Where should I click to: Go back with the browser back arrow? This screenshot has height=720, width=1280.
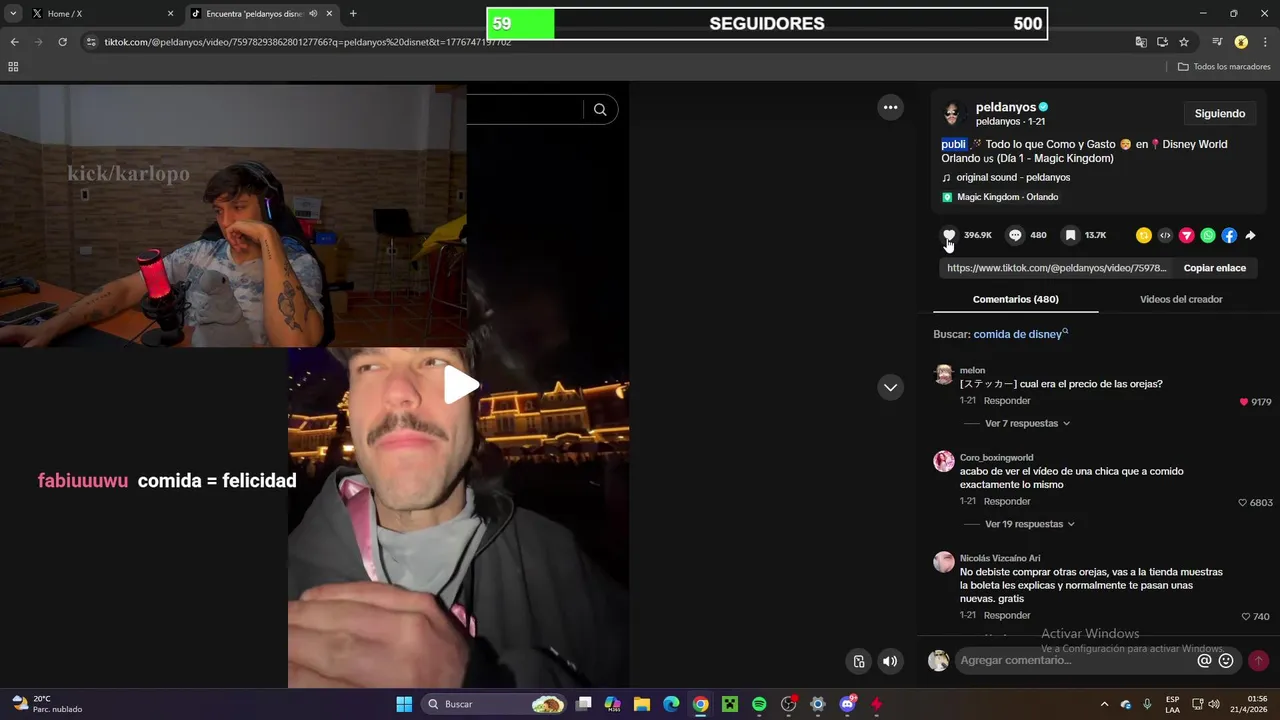(x=14, y=42)
